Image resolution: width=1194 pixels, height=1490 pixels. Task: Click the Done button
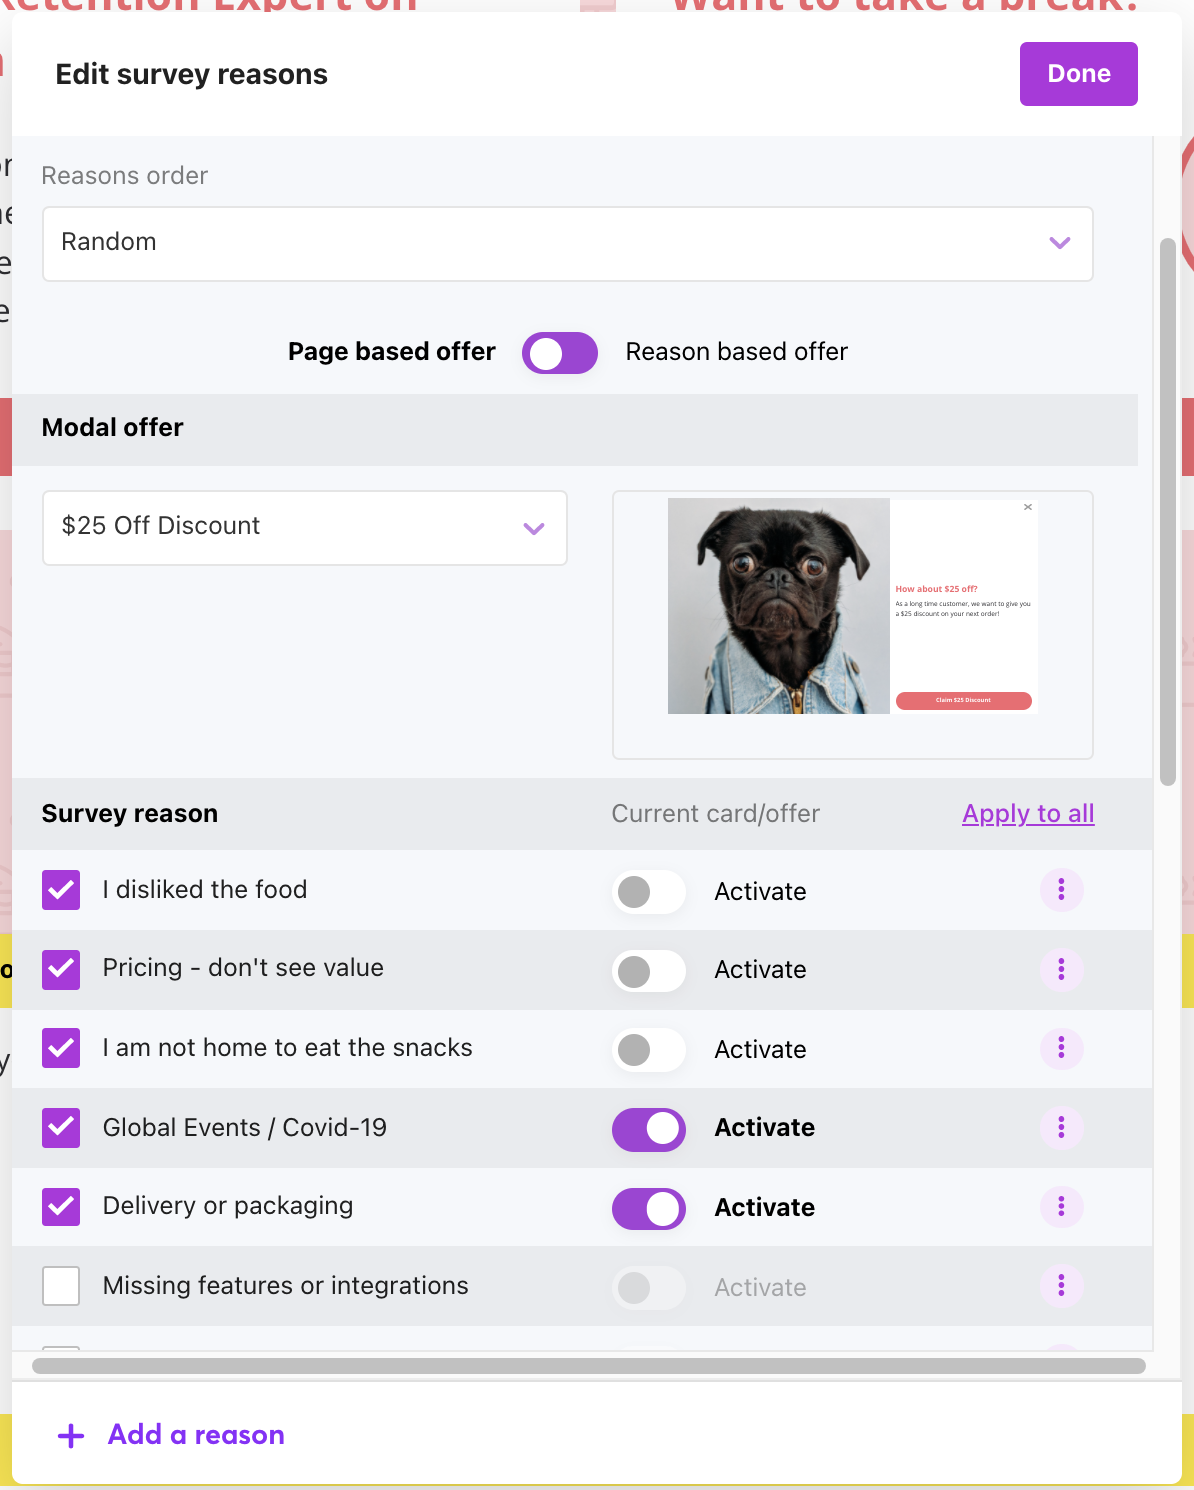click(x=1078, y=74)
